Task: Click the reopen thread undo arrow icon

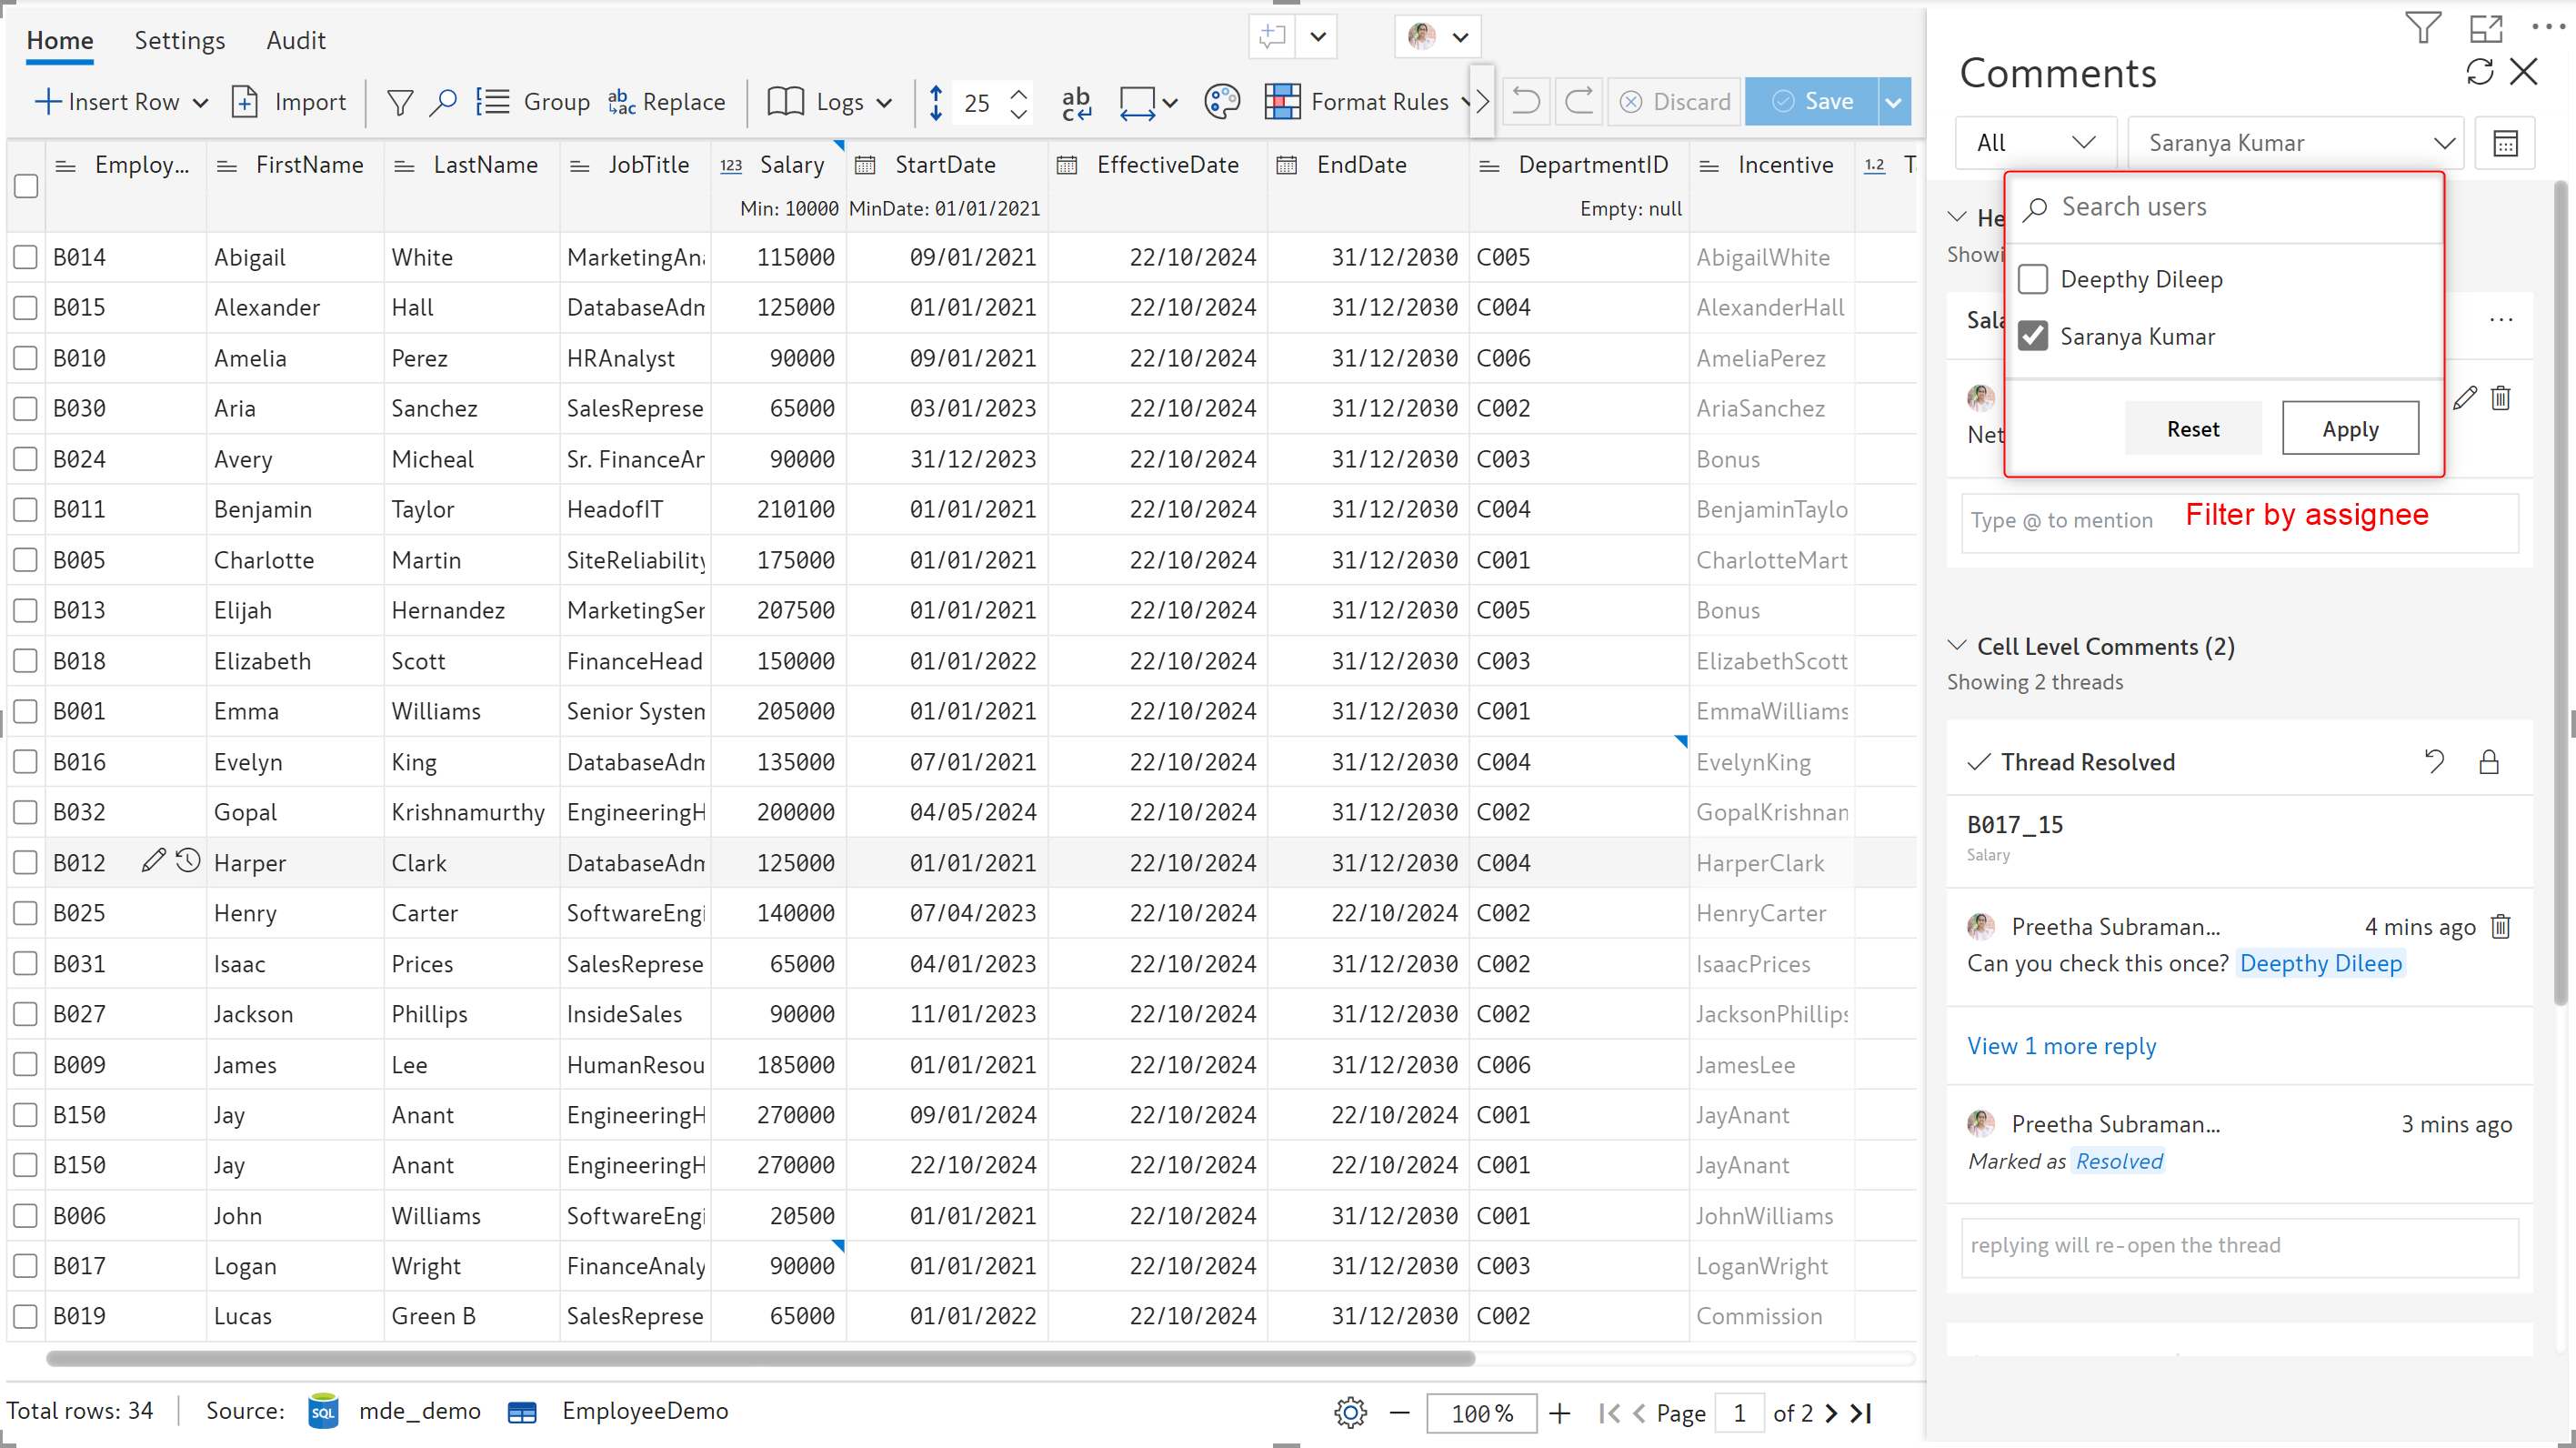Action: point(2434,762)
